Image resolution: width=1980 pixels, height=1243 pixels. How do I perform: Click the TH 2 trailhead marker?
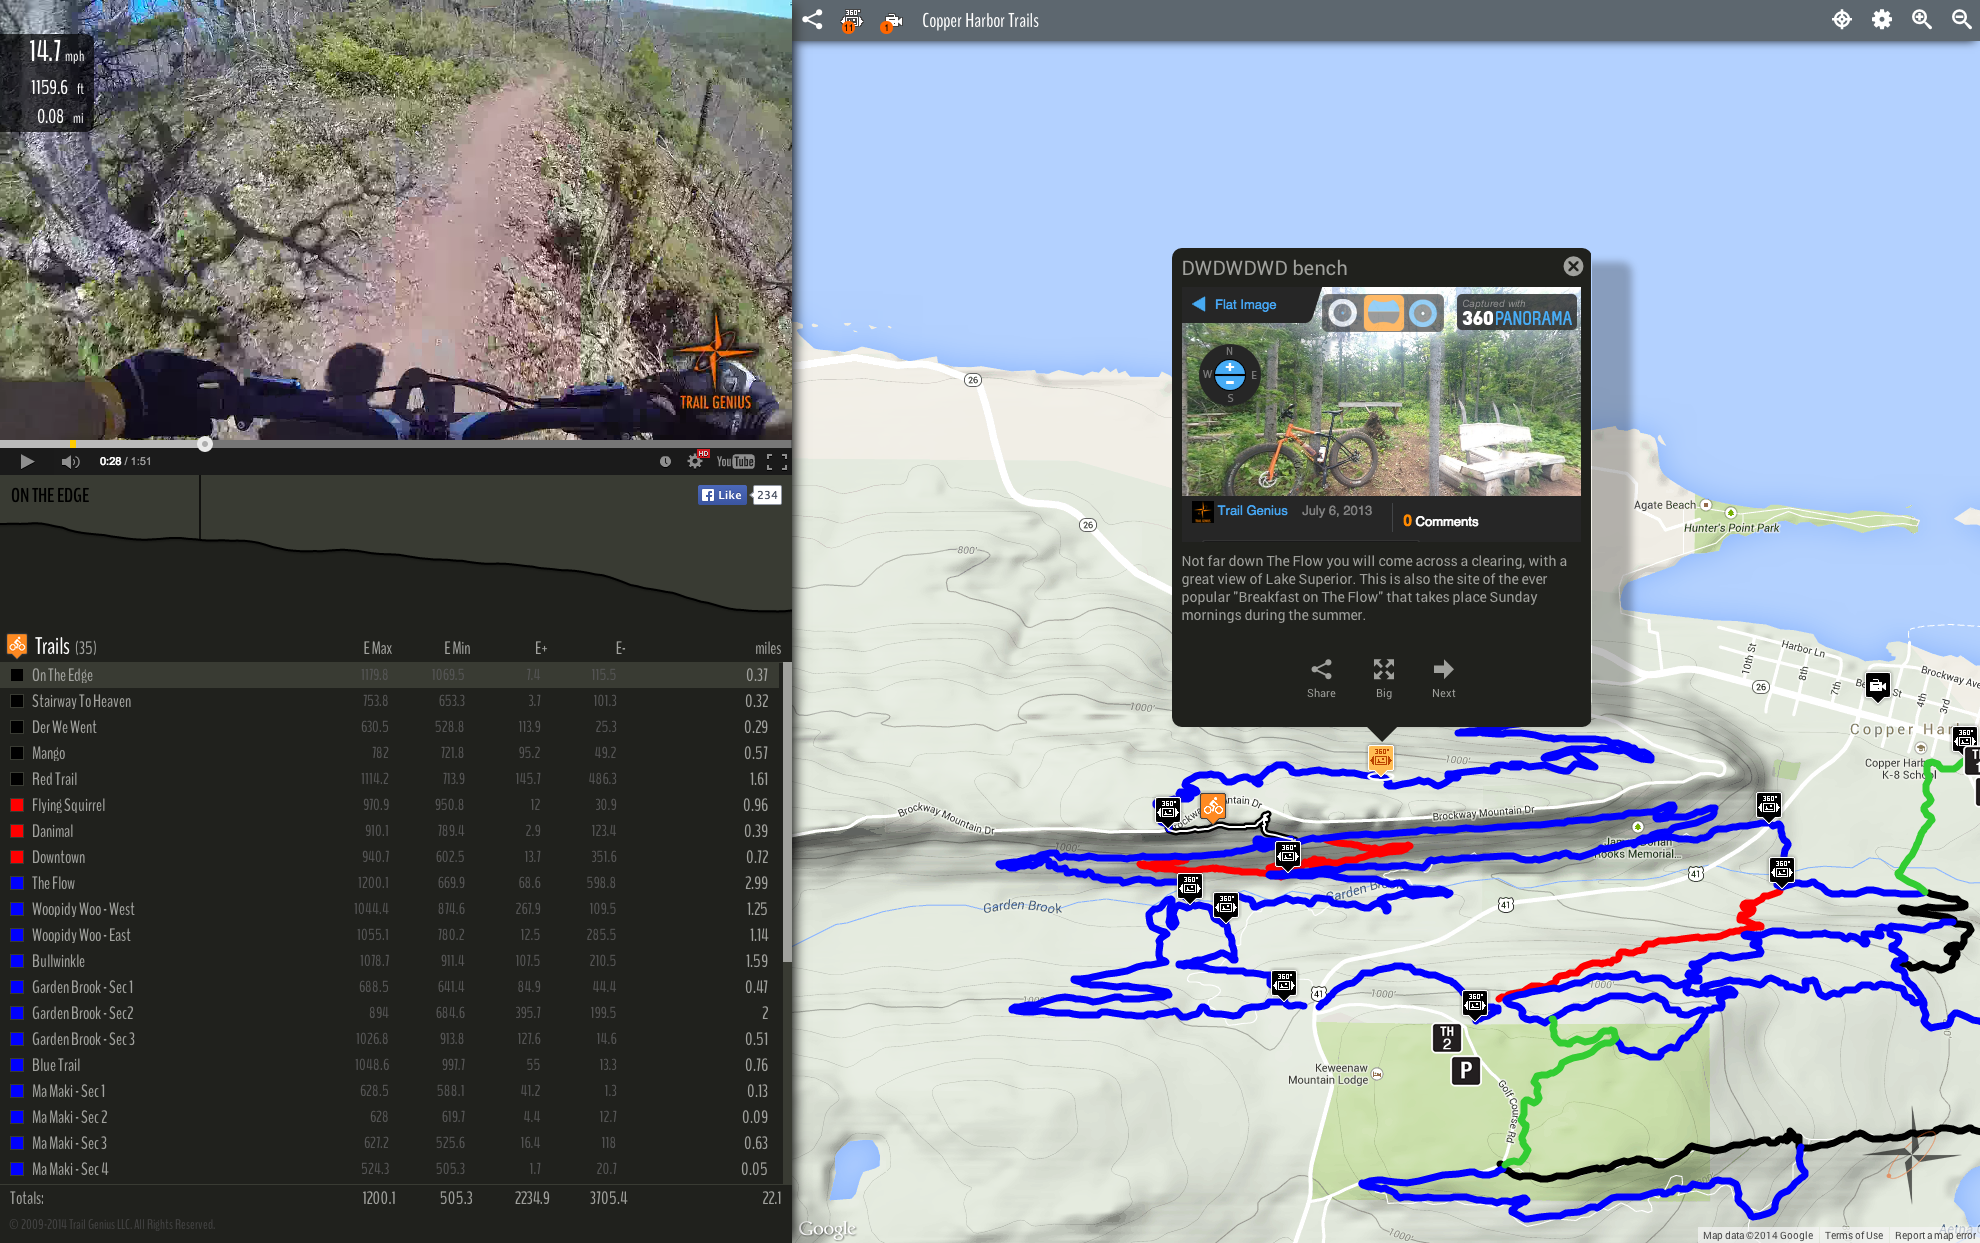coord(1446,1038)
